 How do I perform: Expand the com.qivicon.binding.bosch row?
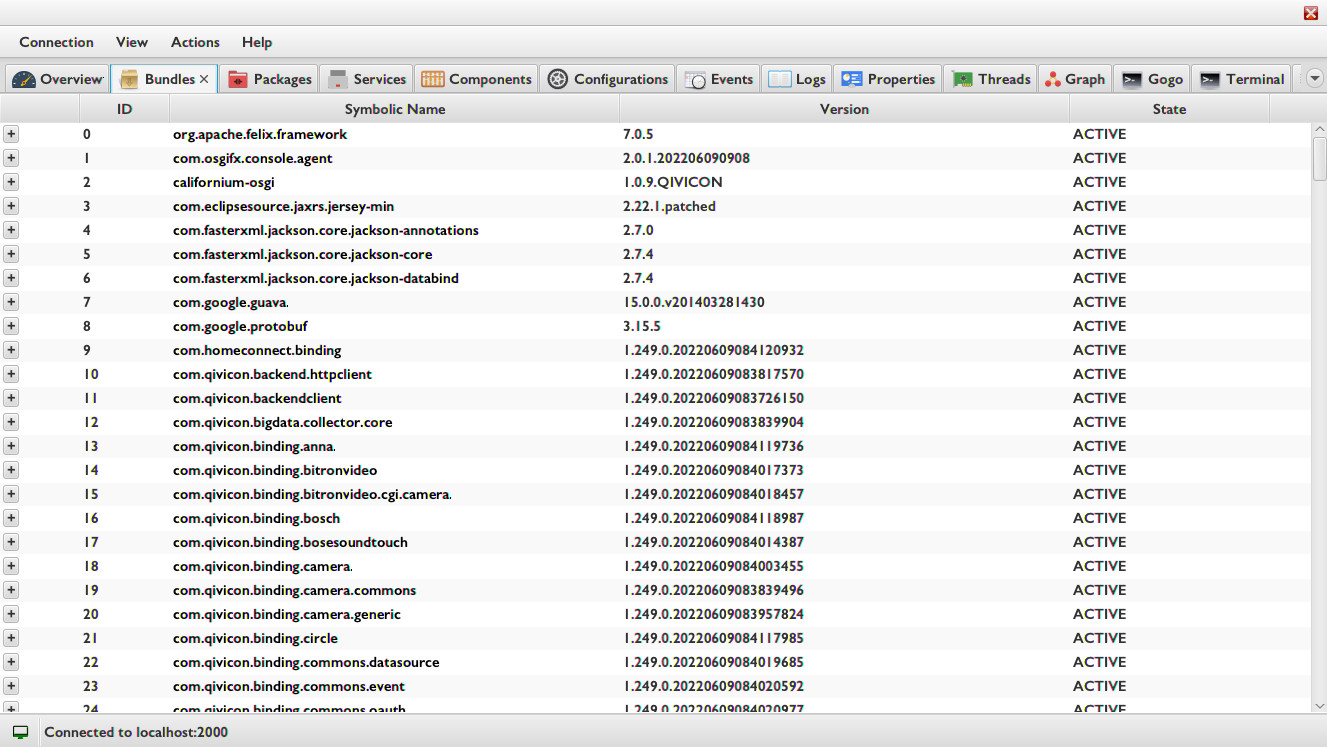pyautogui.click(x=11, y=518)
